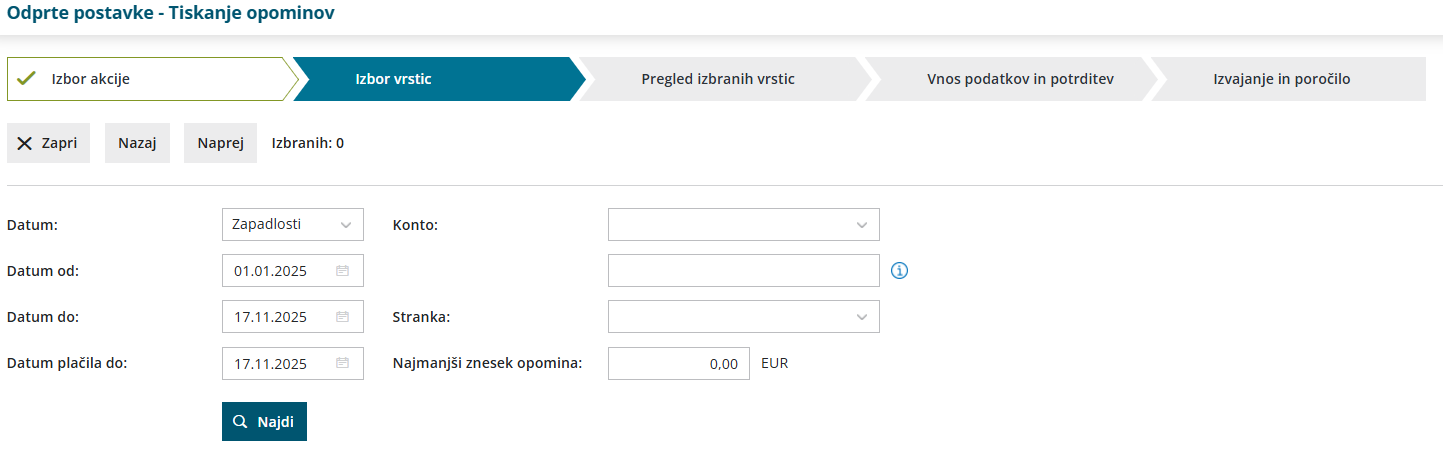Open calendar picker for Datum plačila do
The image size is (1443, 450).
(x=342, y=364)
